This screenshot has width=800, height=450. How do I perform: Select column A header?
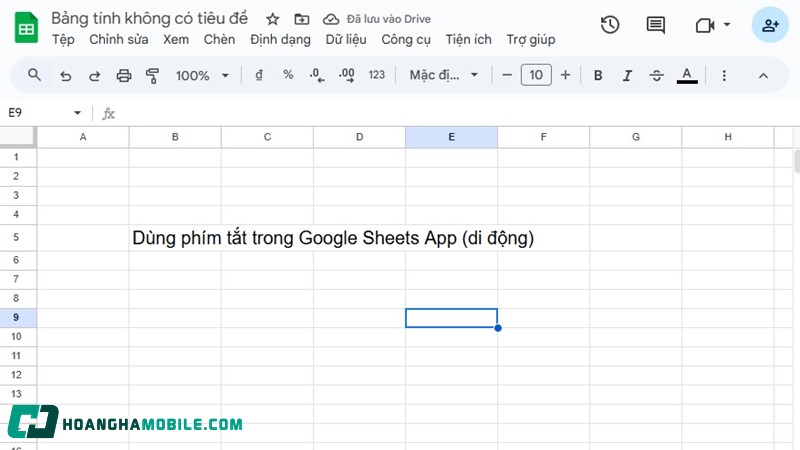pyautogui.click(x=83, y=137)
